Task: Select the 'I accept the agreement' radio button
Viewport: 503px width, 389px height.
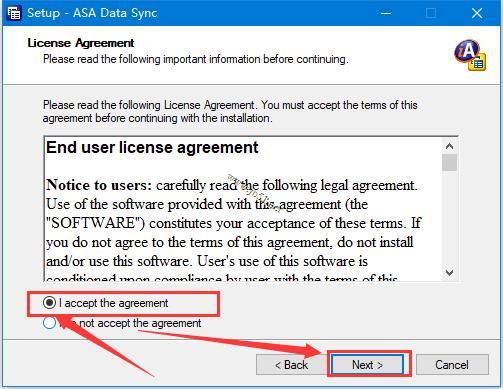Action: point(49,303)
